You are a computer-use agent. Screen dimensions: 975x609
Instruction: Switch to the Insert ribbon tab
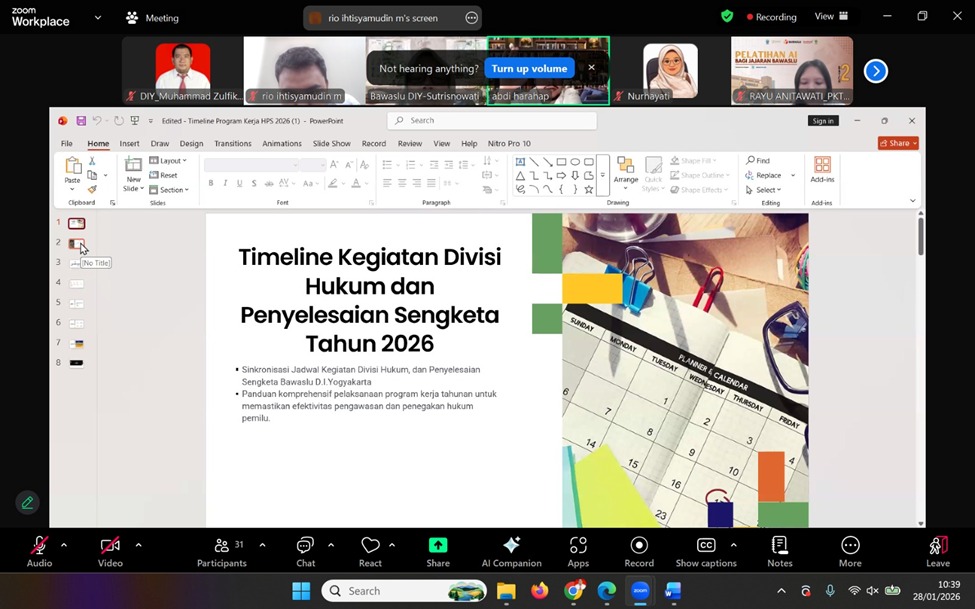point(129,143)
